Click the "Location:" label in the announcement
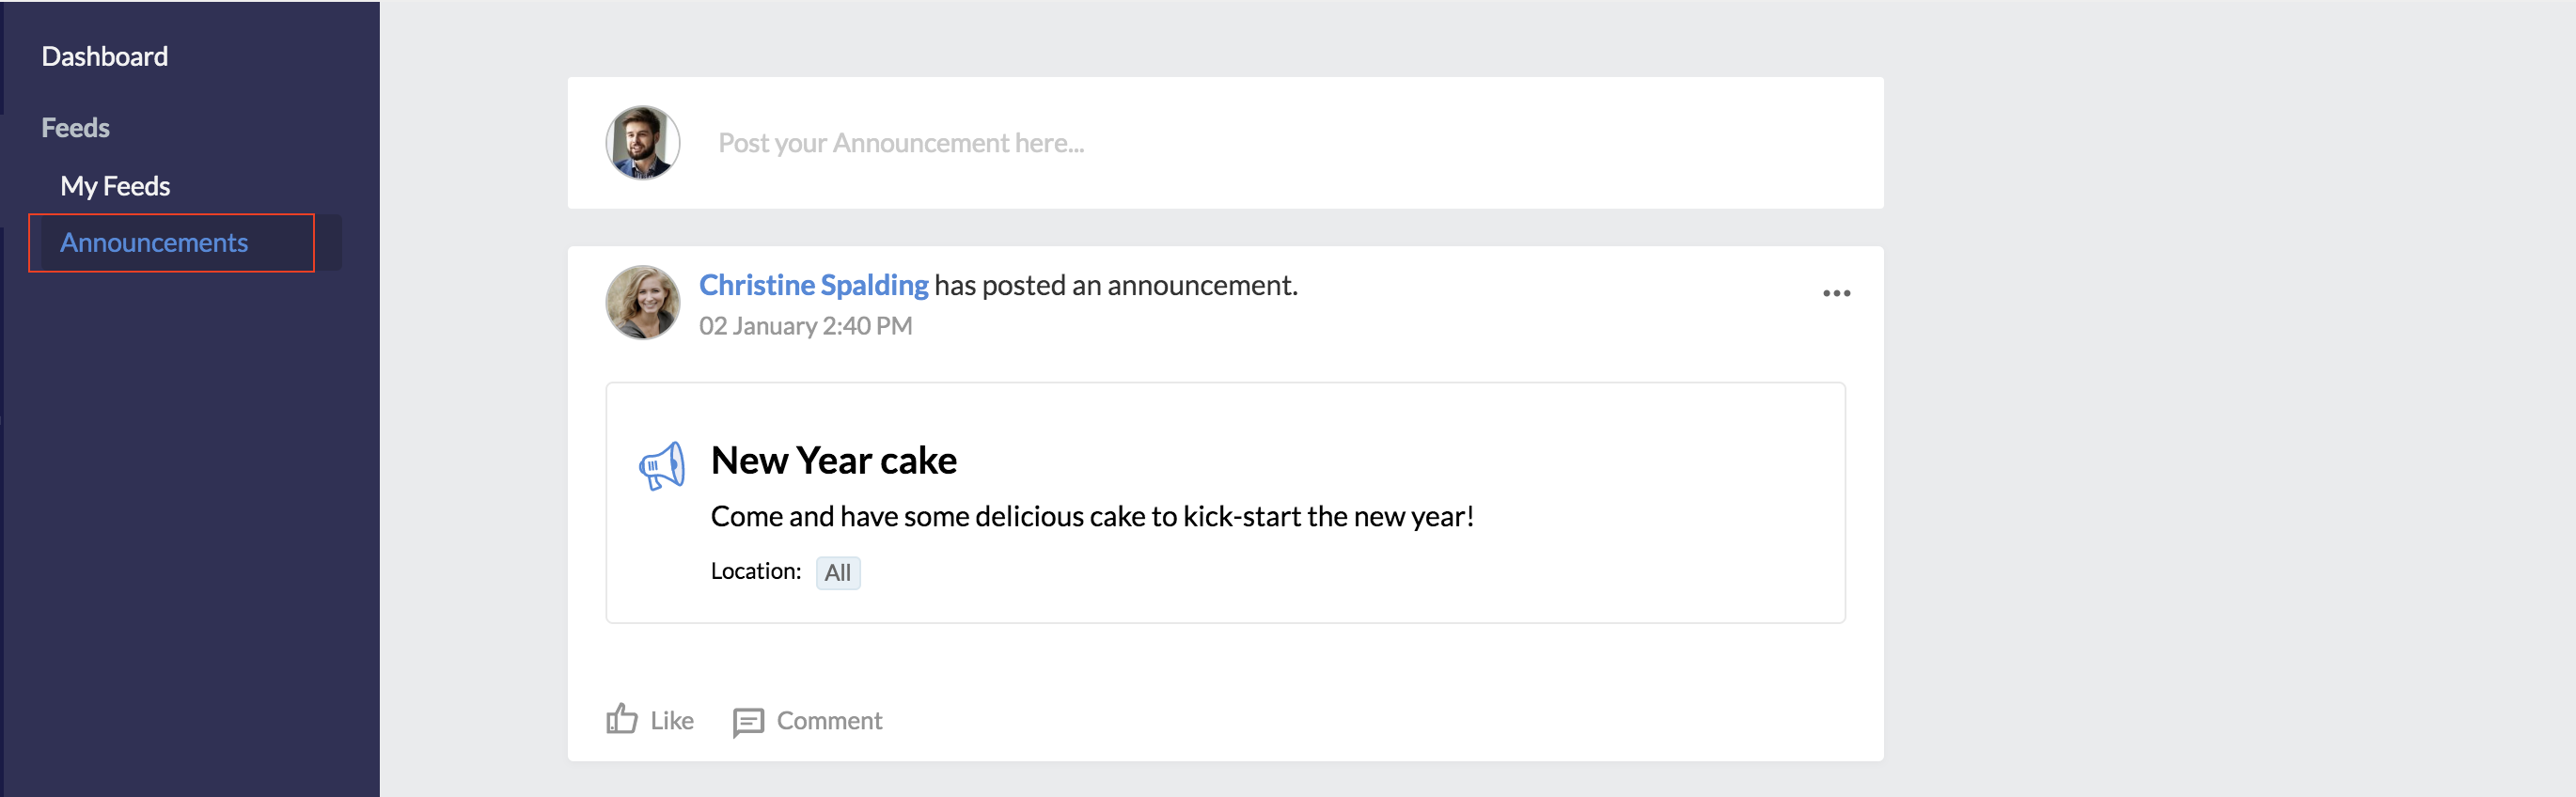This screenshot has width=2576, height=797. 755,571
